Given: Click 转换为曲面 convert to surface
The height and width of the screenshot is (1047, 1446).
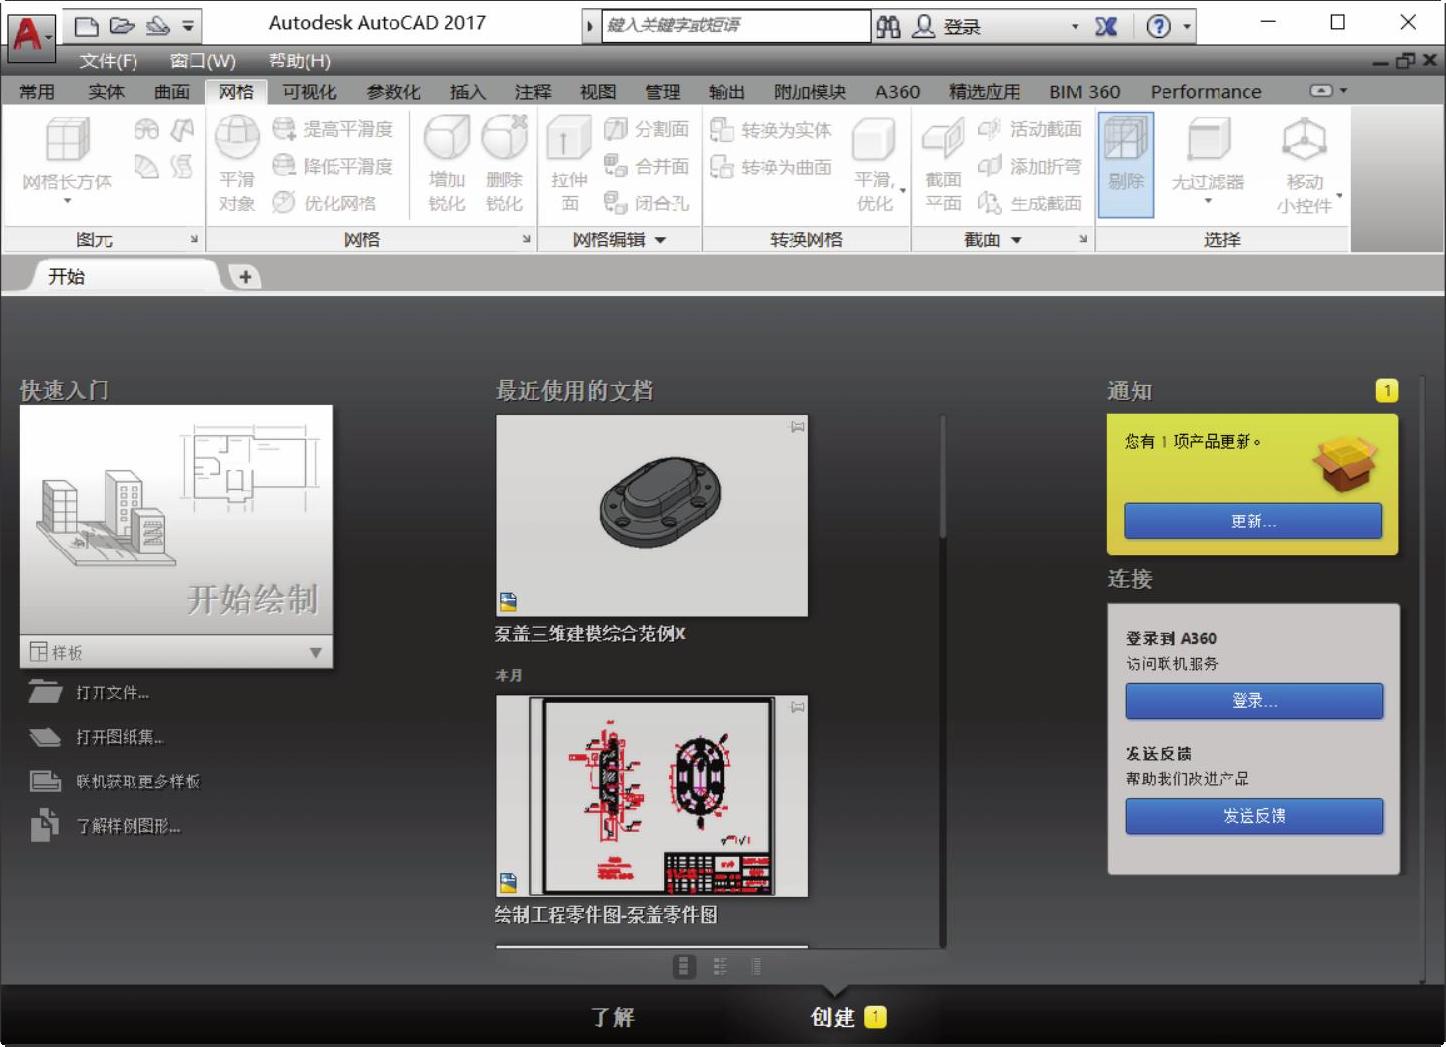Looking at the screenshot, I should 771,166.
